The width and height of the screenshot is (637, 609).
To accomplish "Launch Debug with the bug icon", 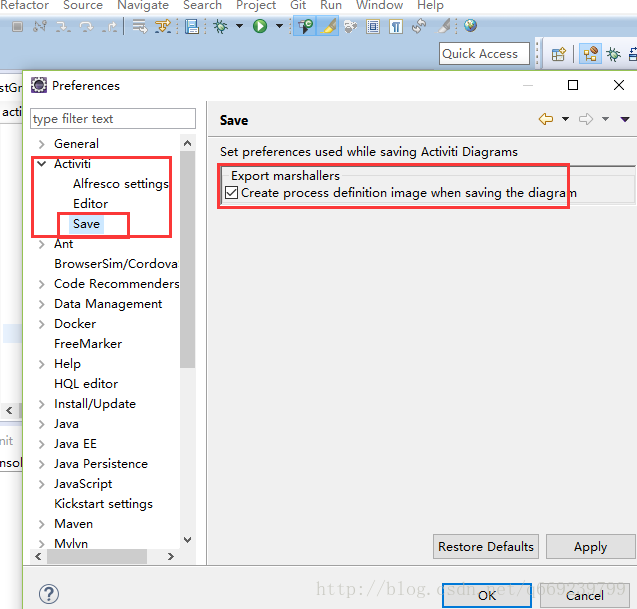I will click(221, 27).
